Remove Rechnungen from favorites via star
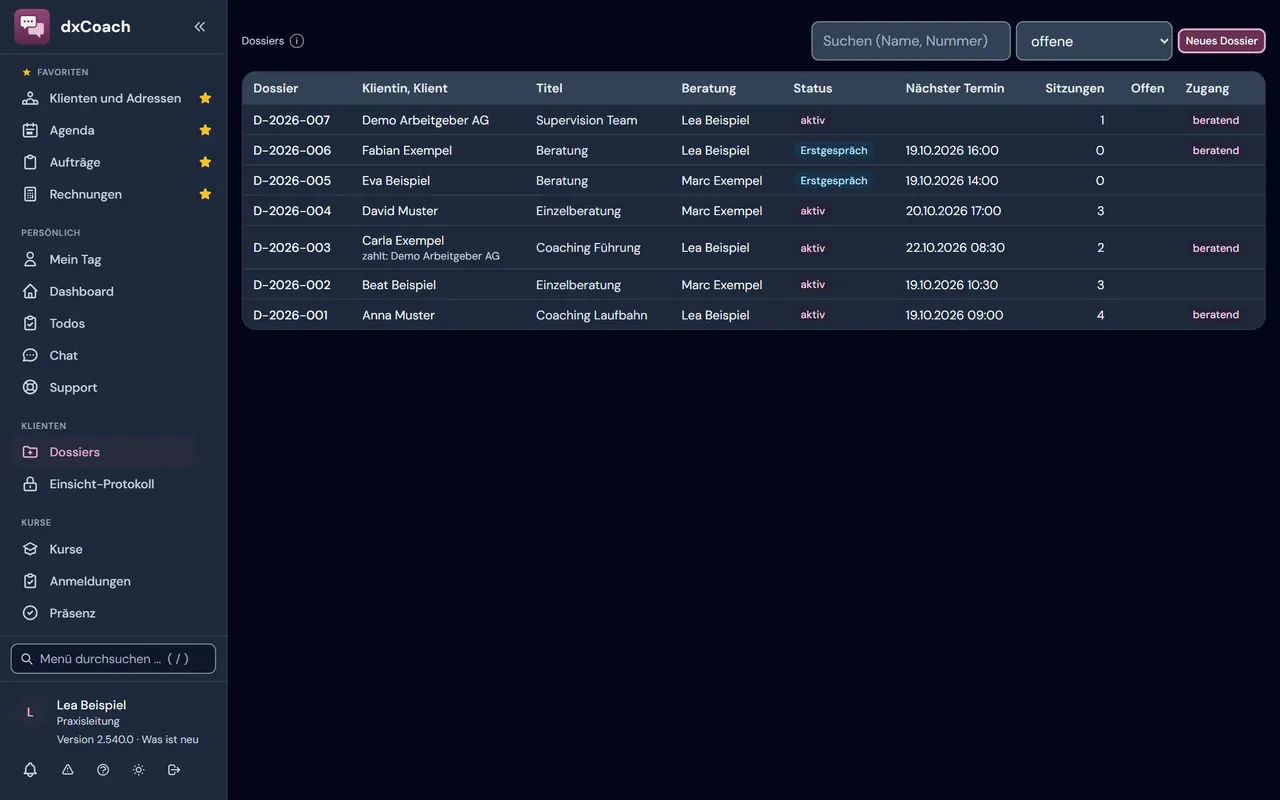This screenshot has height=800, width=1280. (x=205, y=194)
